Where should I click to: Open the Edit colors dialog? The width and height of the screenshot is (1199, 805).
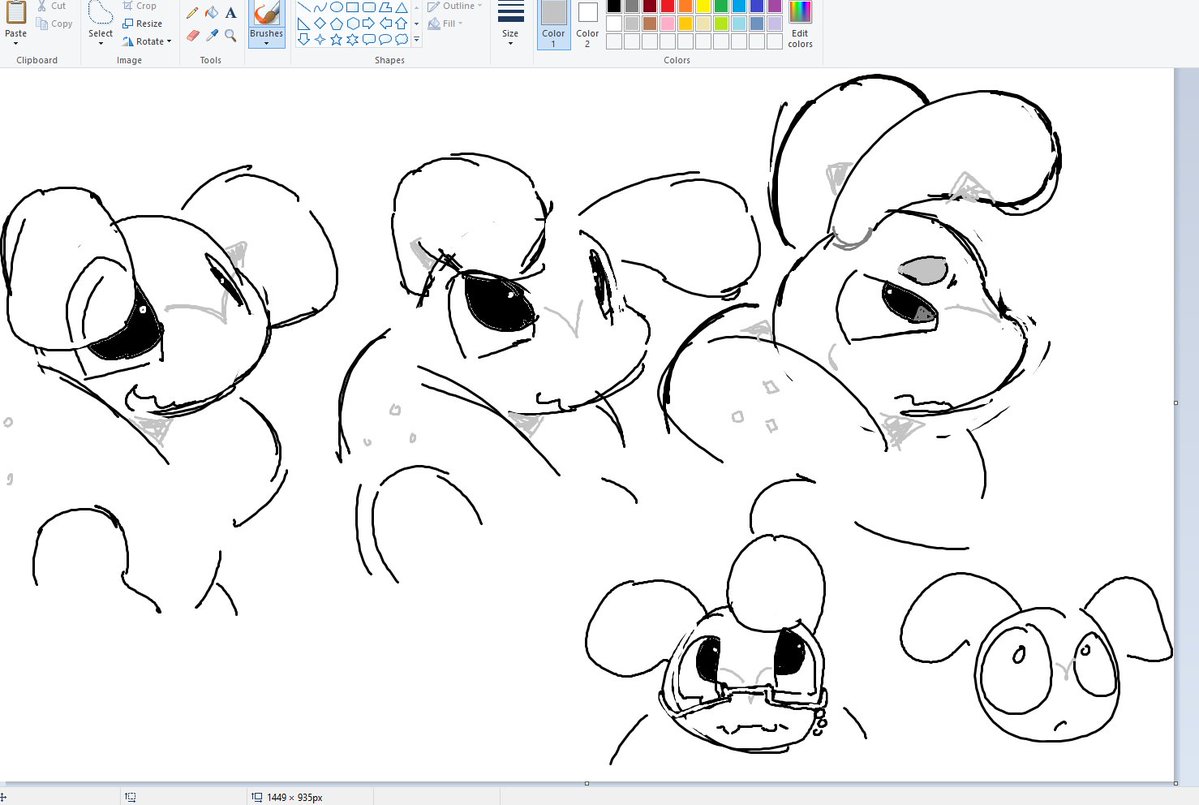coord(800,24)
